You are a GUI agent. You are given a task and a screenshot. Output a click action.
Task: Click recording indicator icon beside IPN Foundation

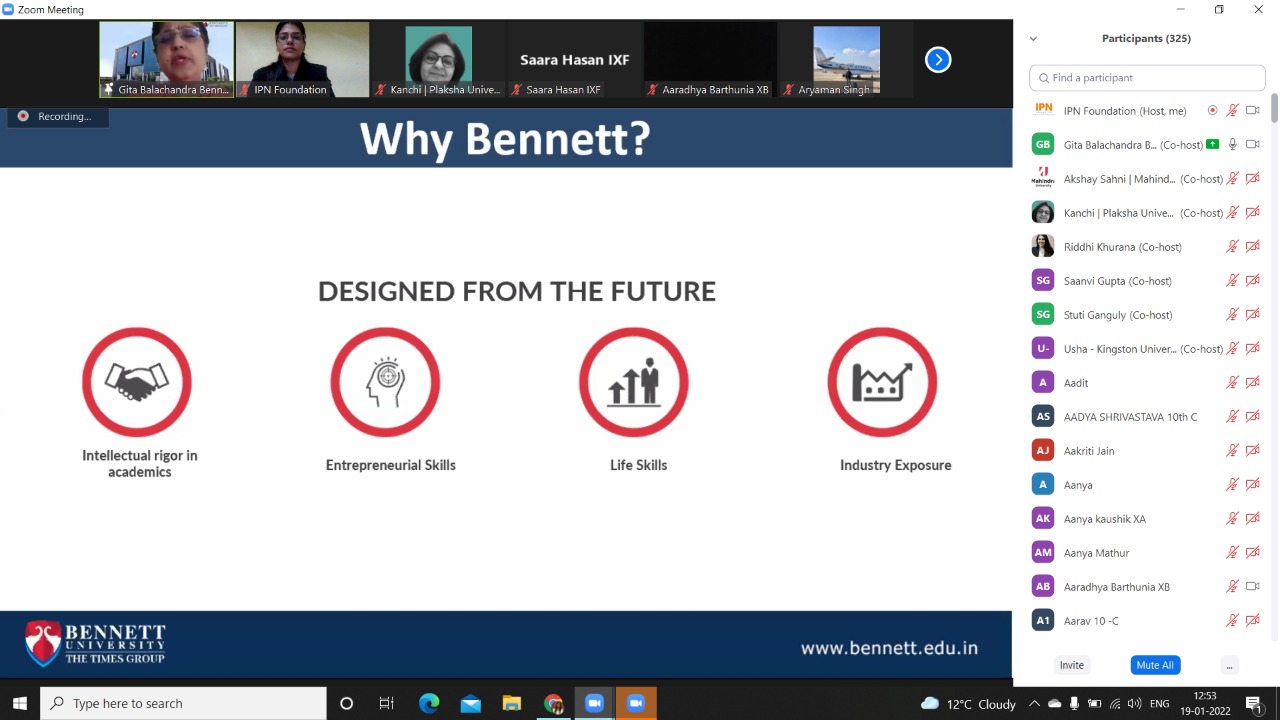pyautogui.click(x=1213, y=111)
